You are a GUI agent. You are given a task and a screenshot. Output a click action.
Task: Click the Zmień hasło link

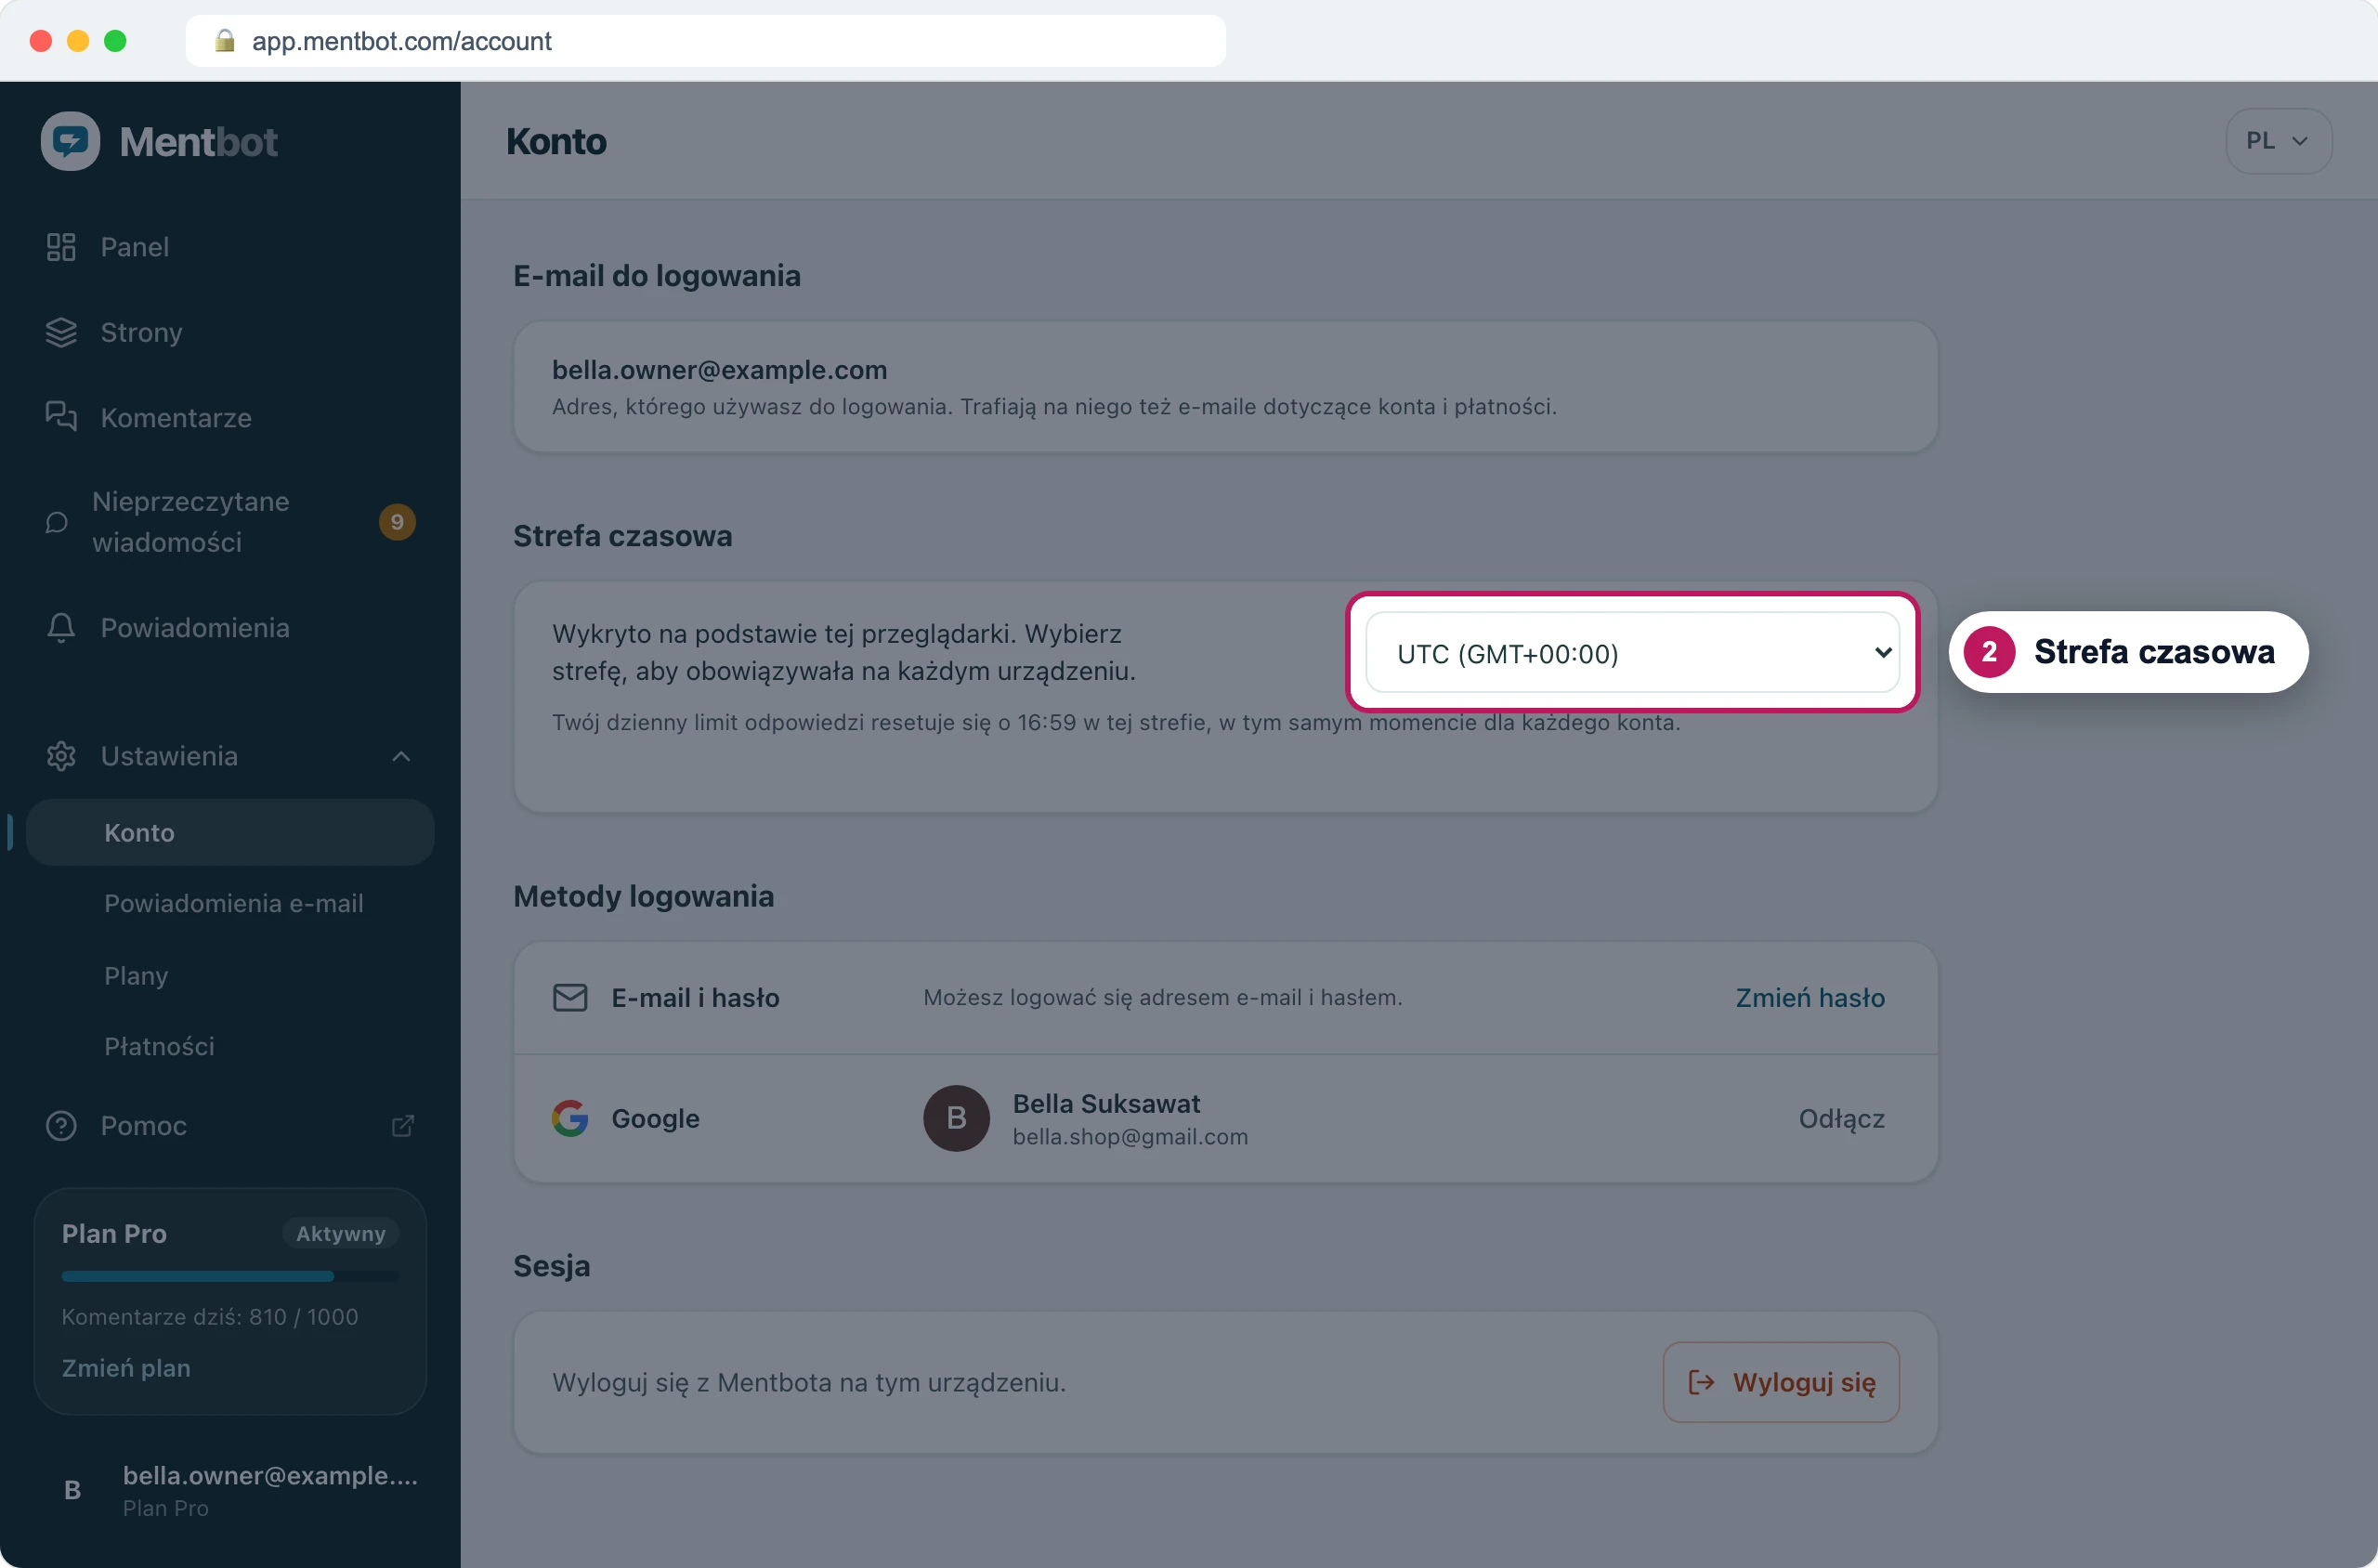[1809, 998]
